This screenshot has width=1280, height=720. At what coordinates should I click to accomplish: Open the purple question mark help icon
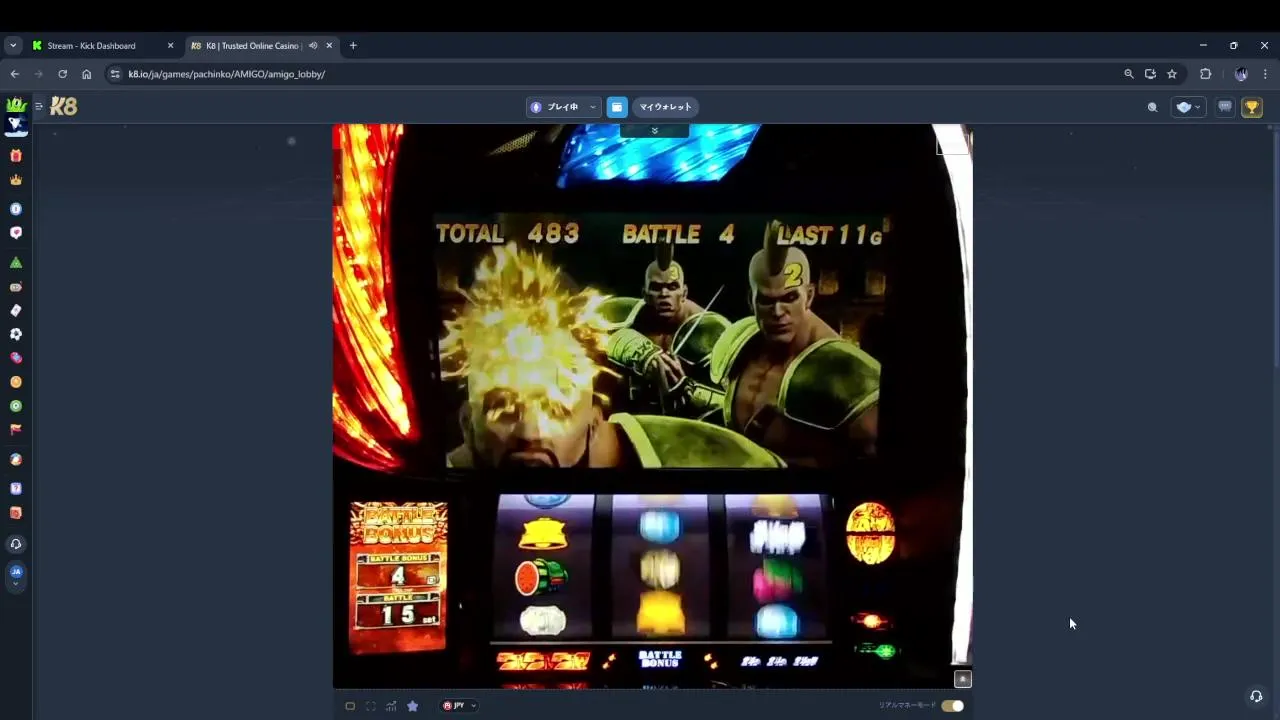(x=16, y=489)
